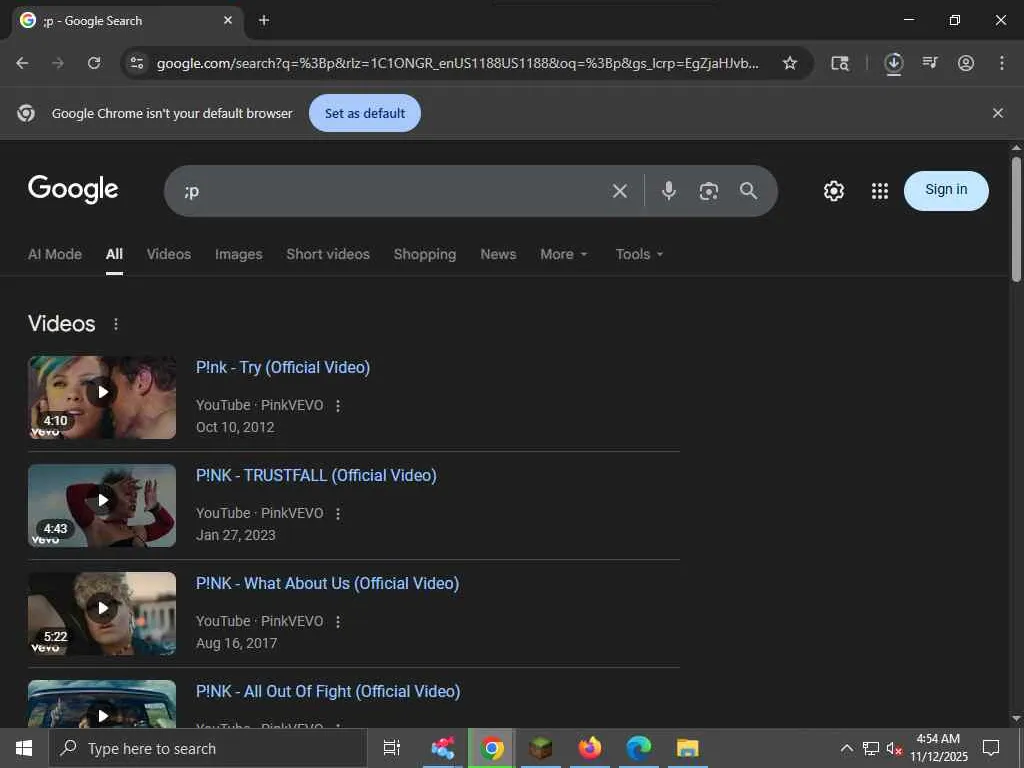Click the Windows taskbar search box
Screen dimensions: 1024x768
[x=208, y=748]
